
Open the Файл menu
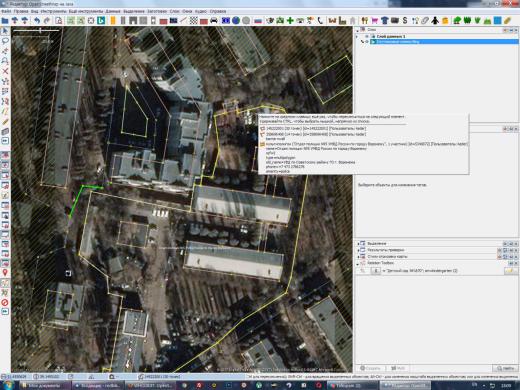[6, 11]
